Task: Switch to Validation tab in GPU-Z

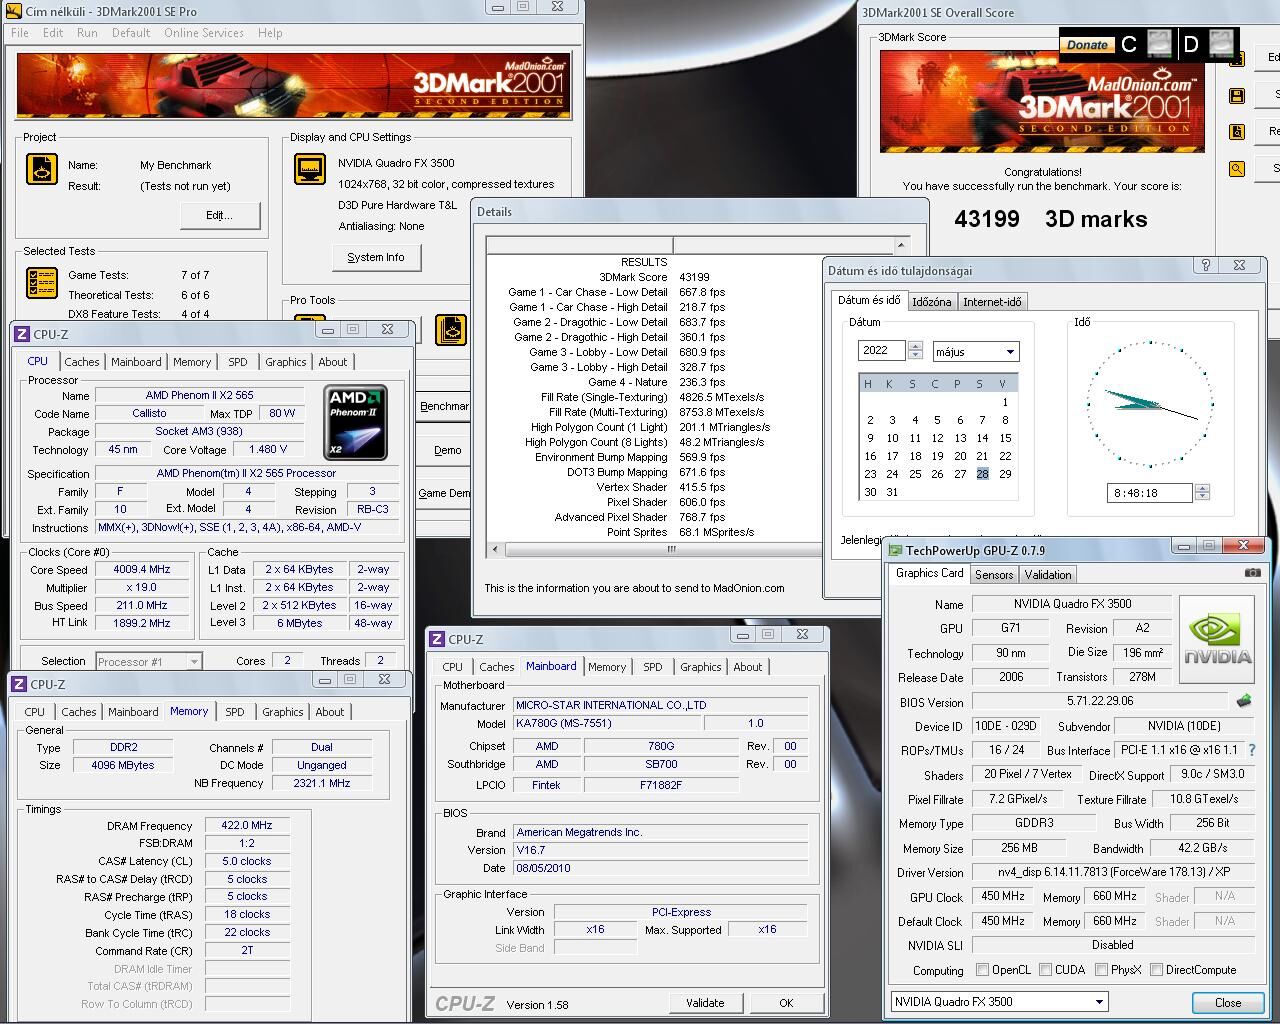Action: pyautogui.click(x=1048, y=575)
